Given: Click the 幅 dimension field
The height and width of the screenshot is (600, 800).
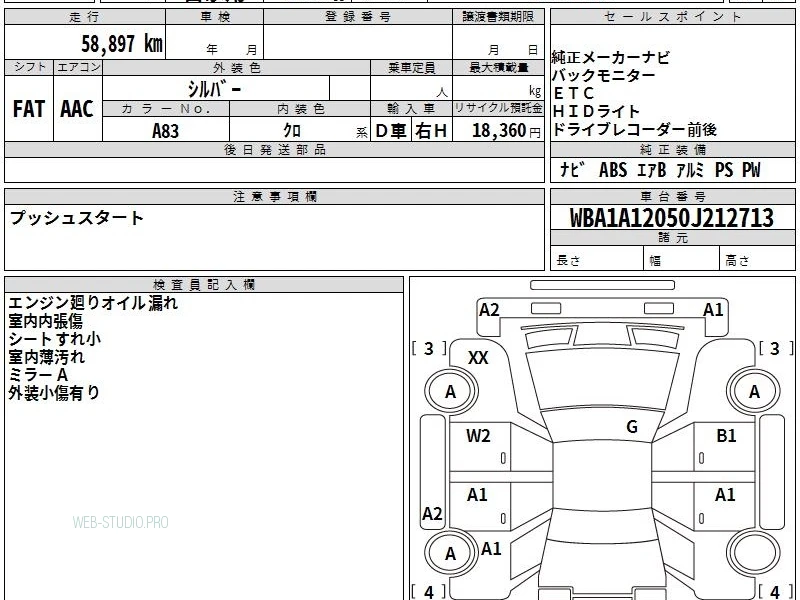Looking at the screenshot, I should pos(682,258).
